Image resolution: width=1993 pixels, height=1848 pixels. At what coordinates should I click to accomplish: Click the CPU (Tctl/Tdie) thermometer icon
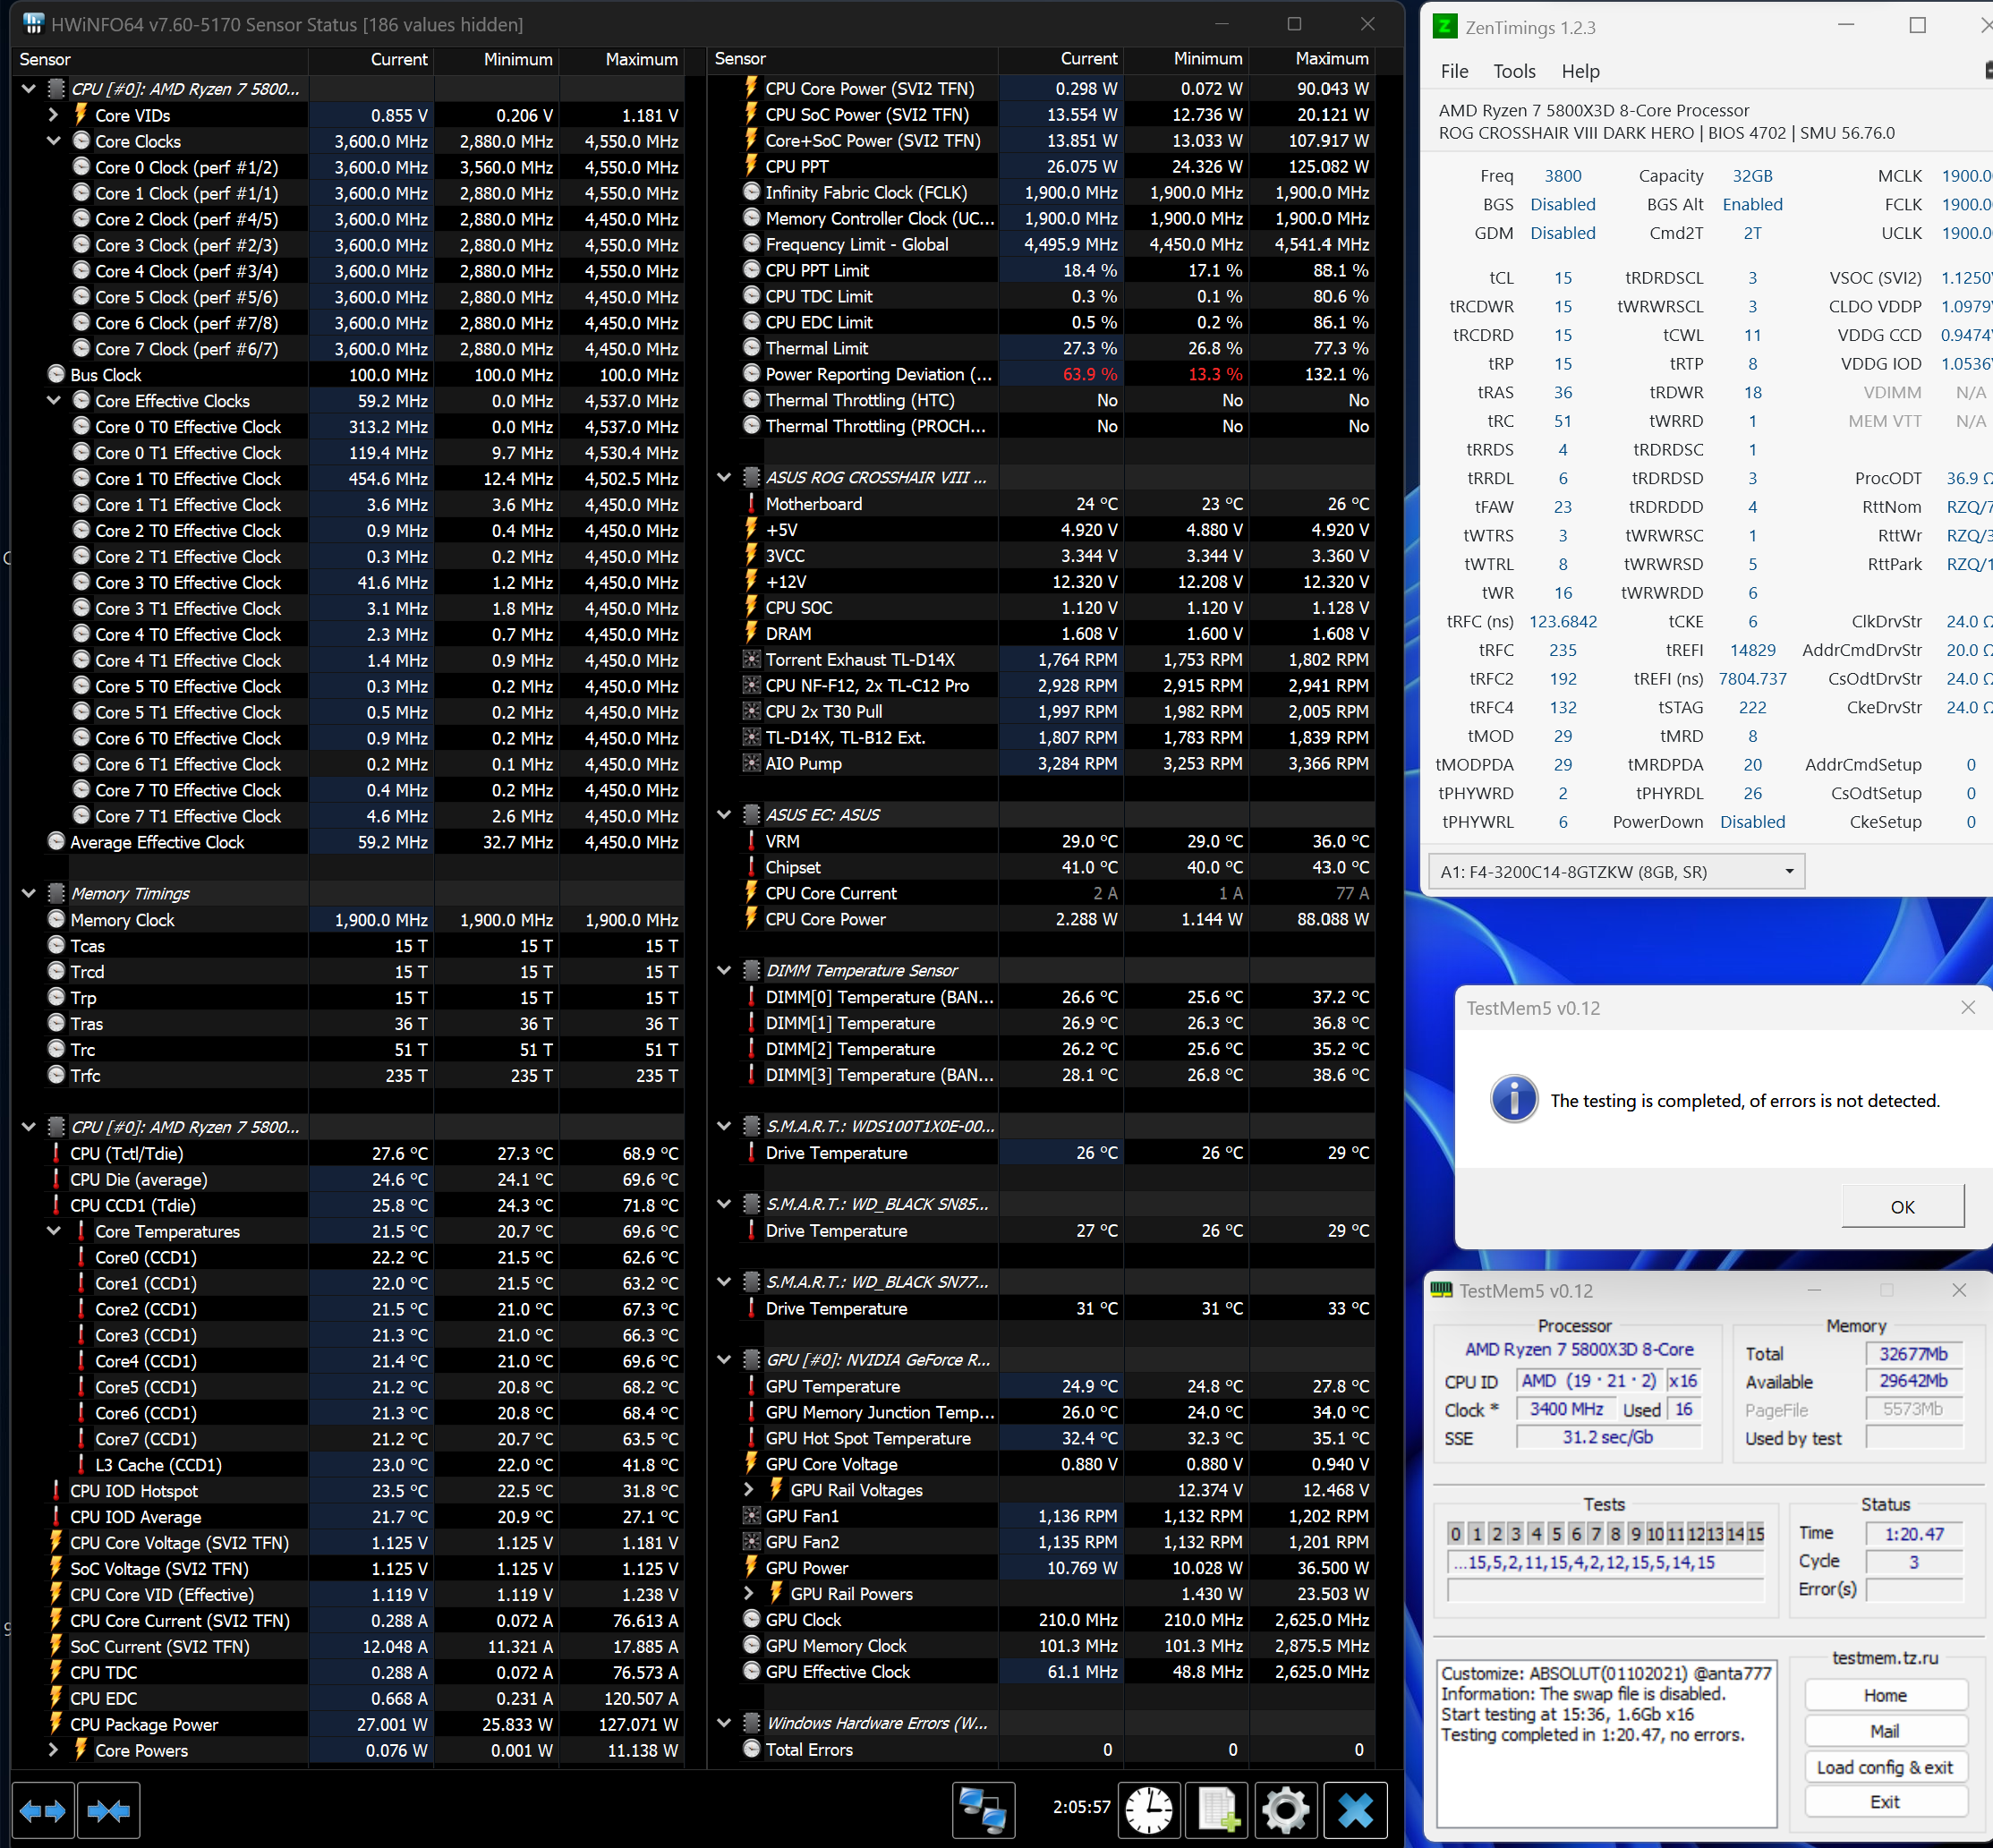pos(56,1153)
